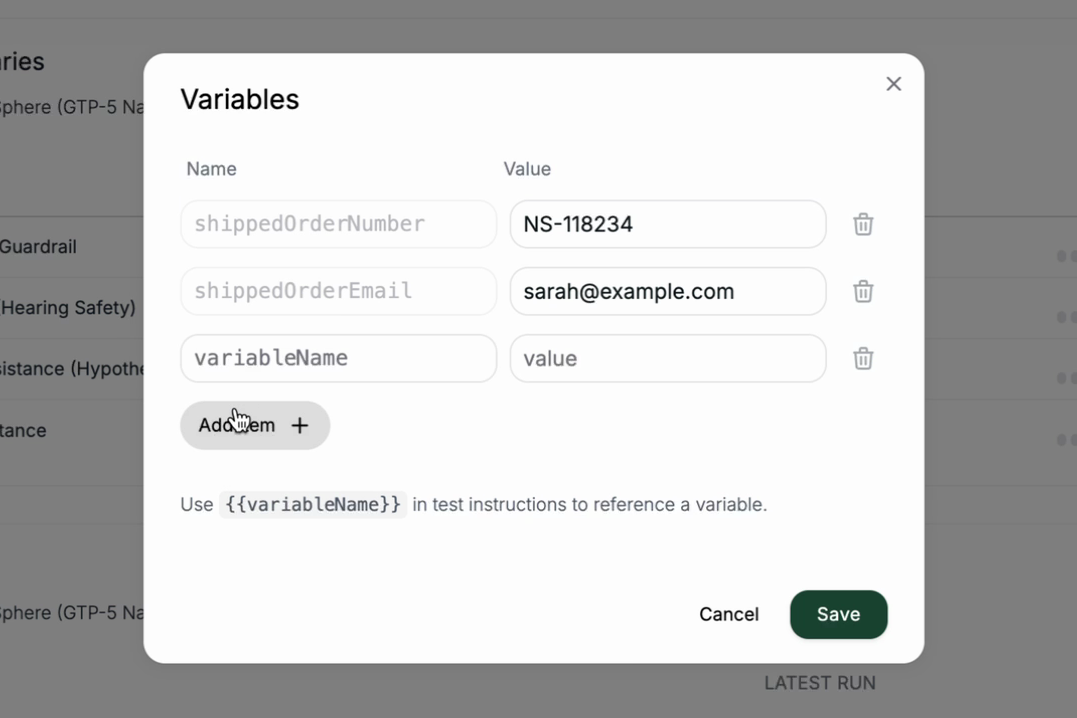The width and height of the screenshot is (1077, 718).
Task: Save the variable changes
Action: [838, 614]
